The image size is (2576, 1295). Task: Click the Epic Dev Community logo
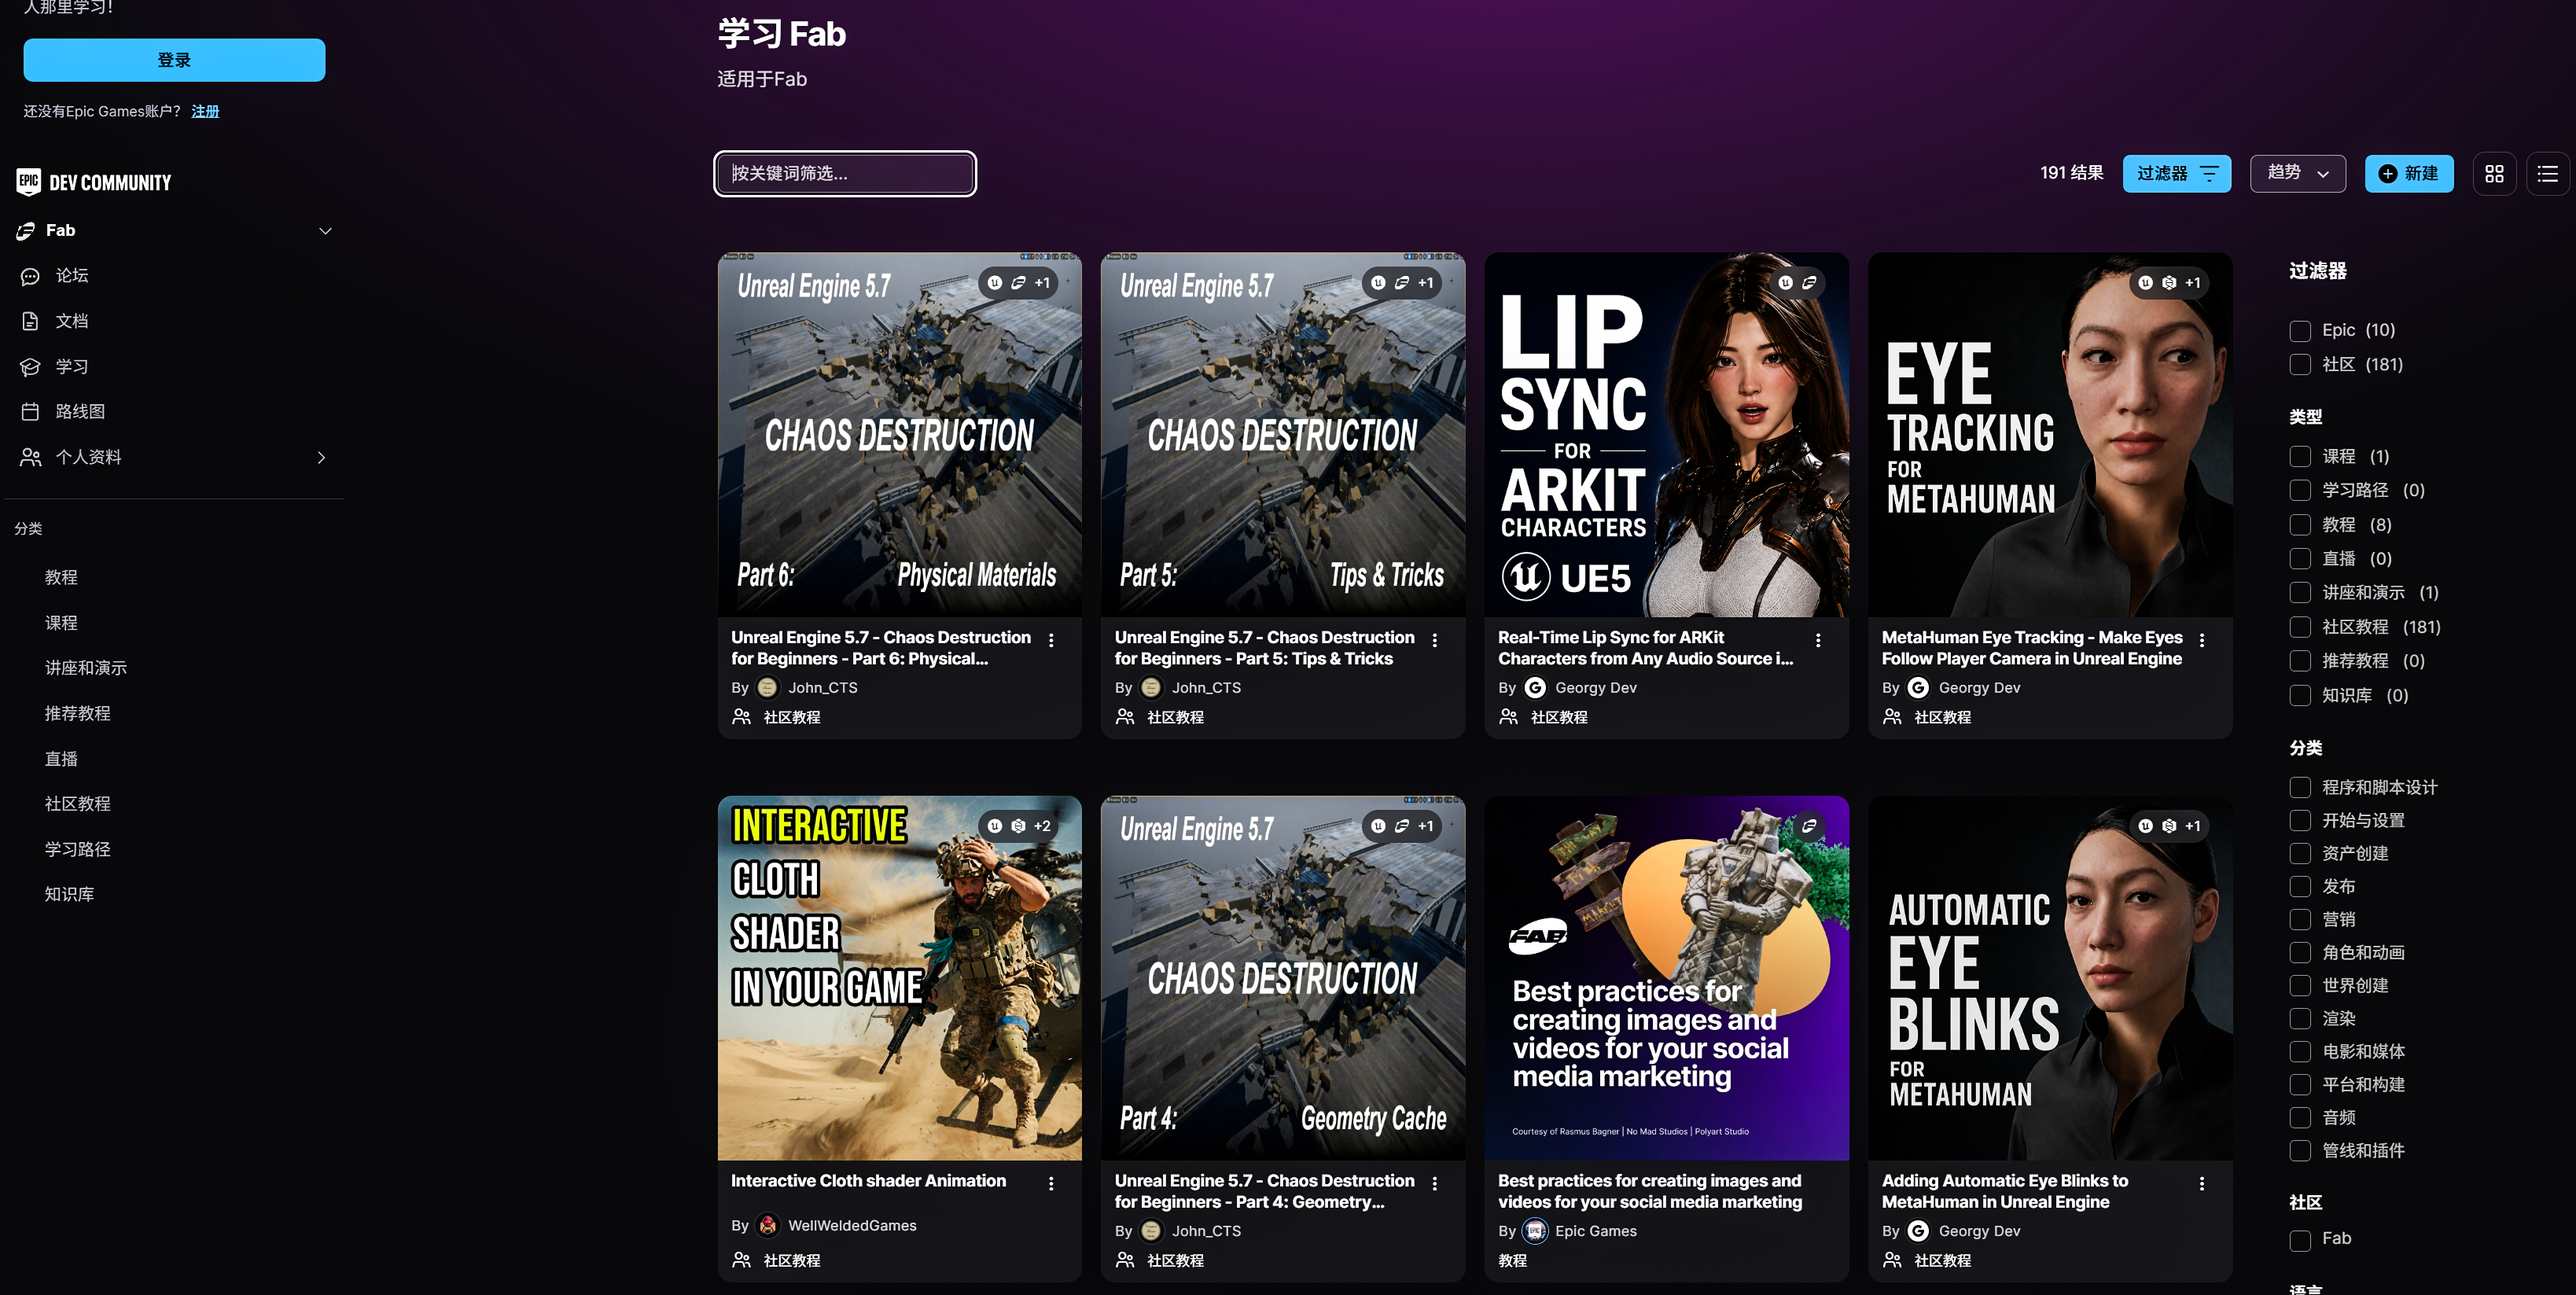(94, 182)
